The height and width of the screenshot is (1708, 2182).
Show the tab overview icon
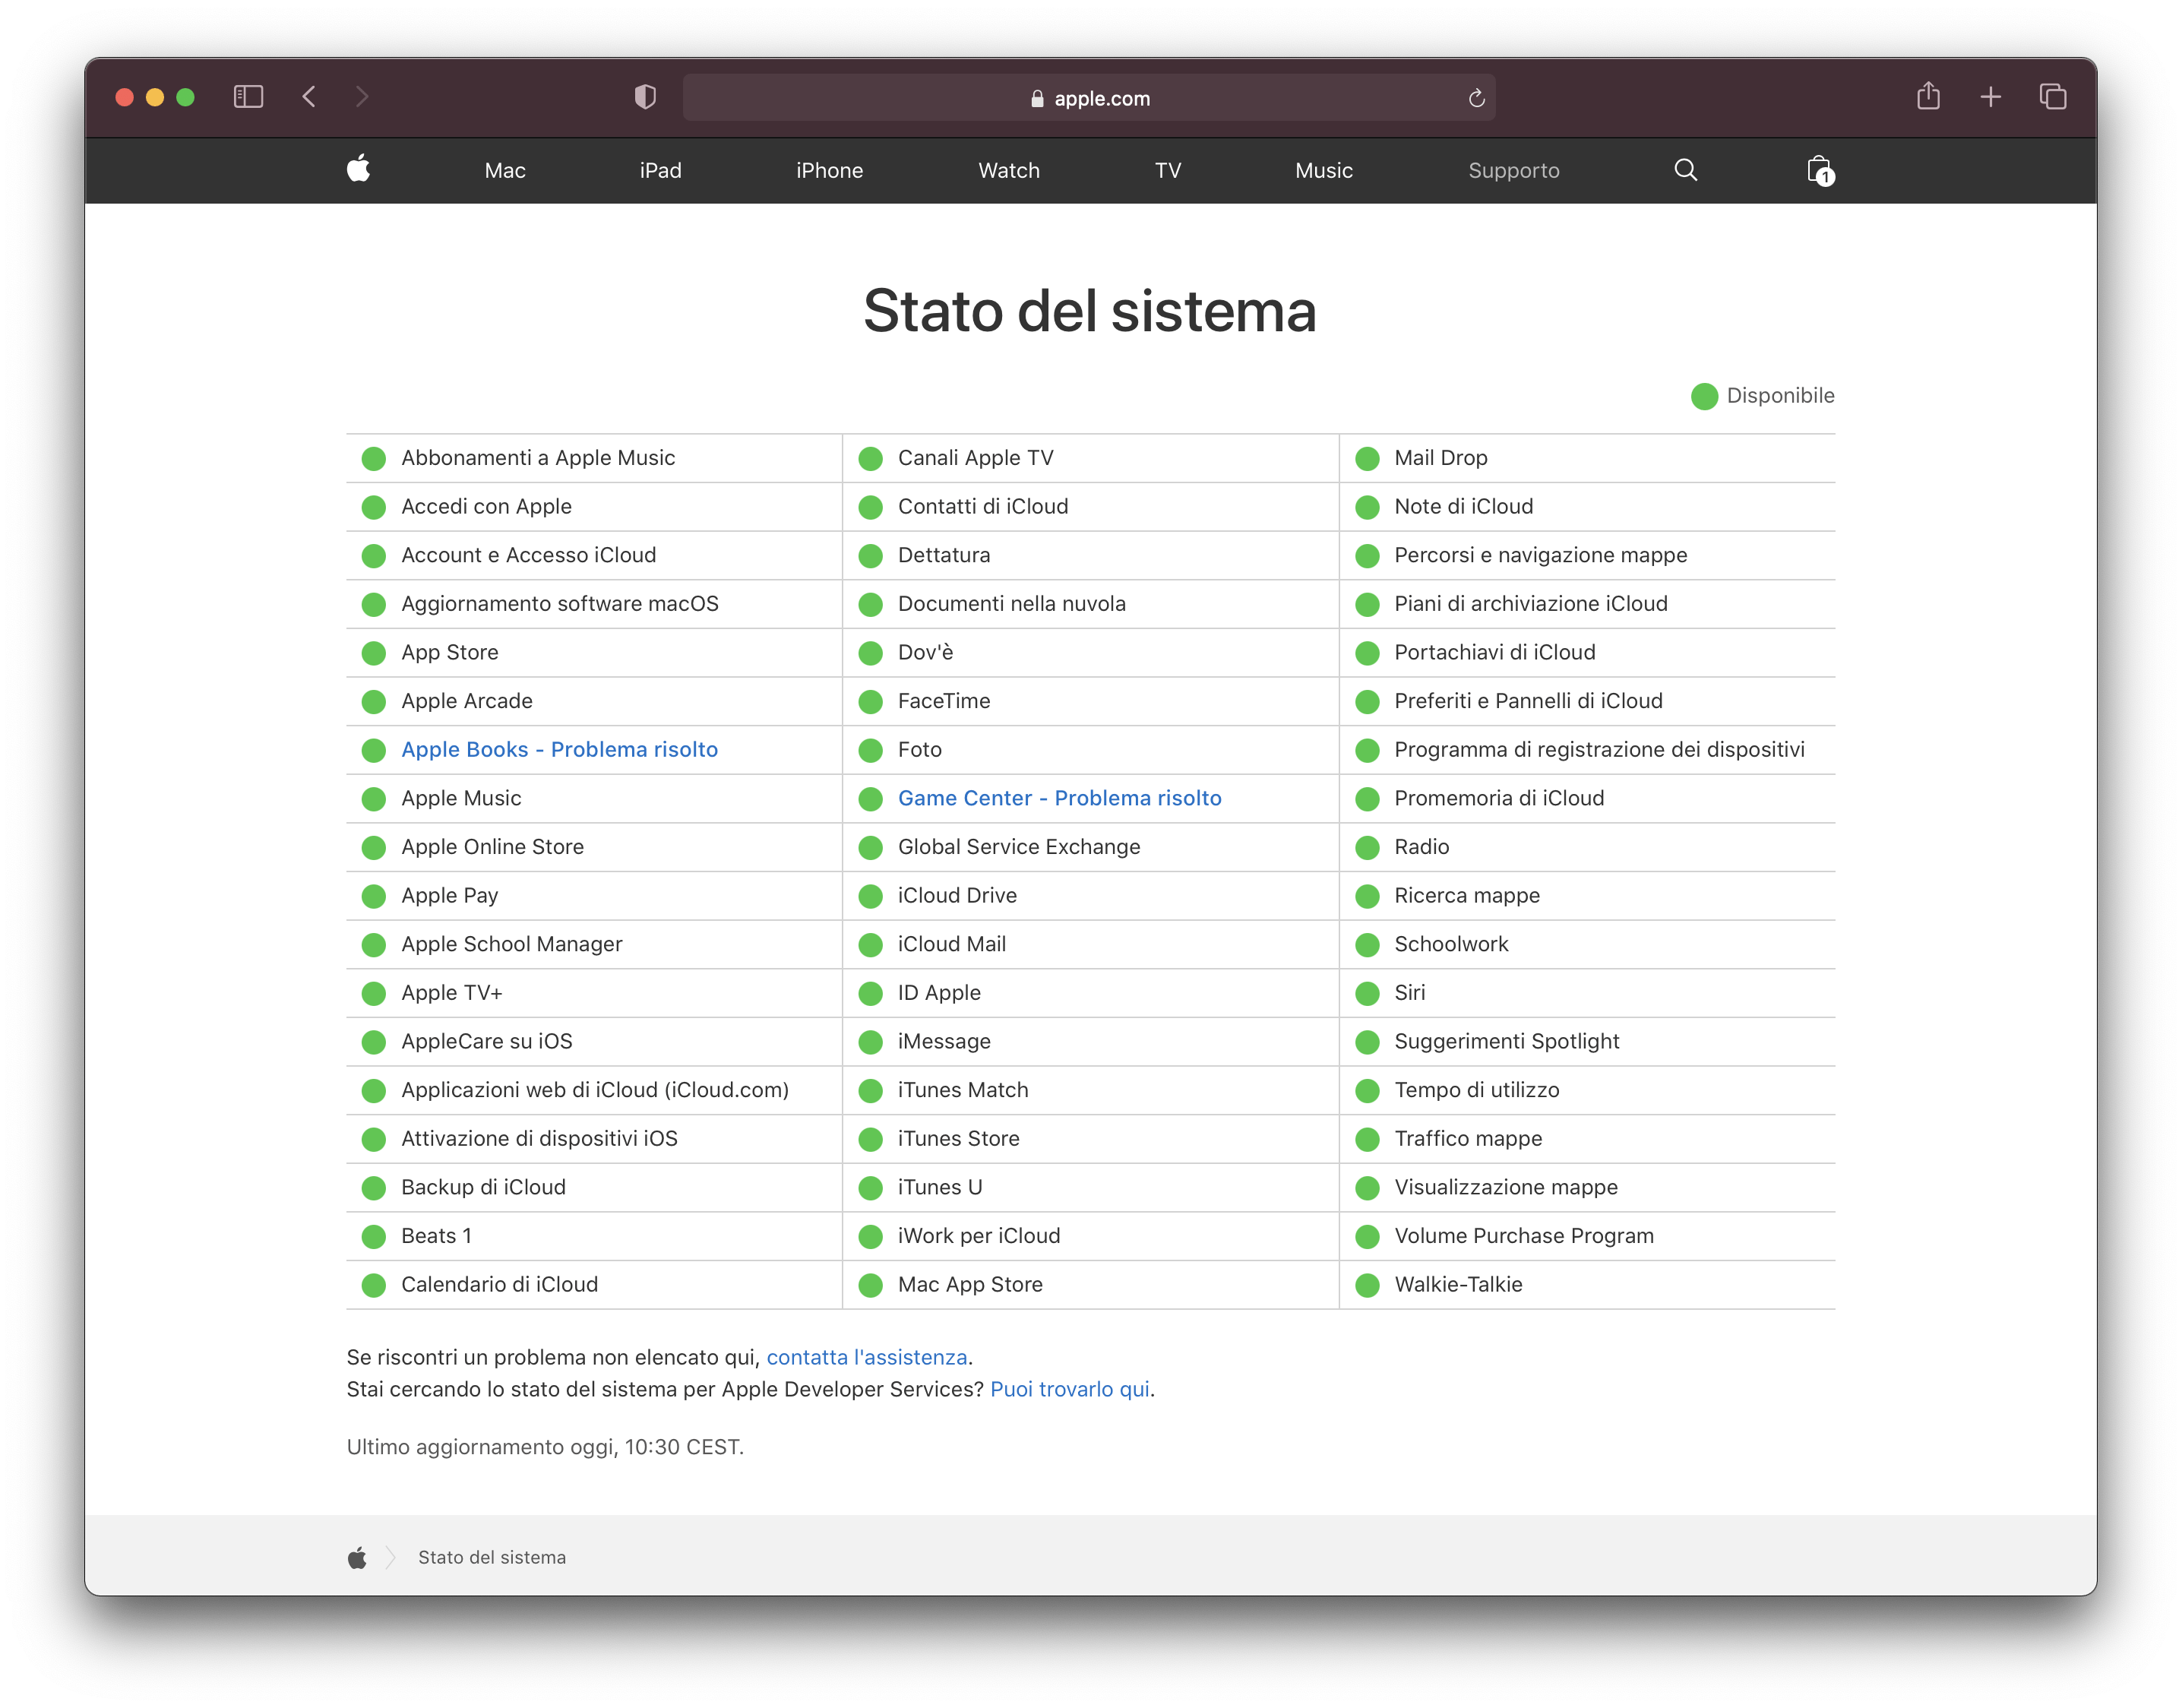click(x=2052, y=97)
